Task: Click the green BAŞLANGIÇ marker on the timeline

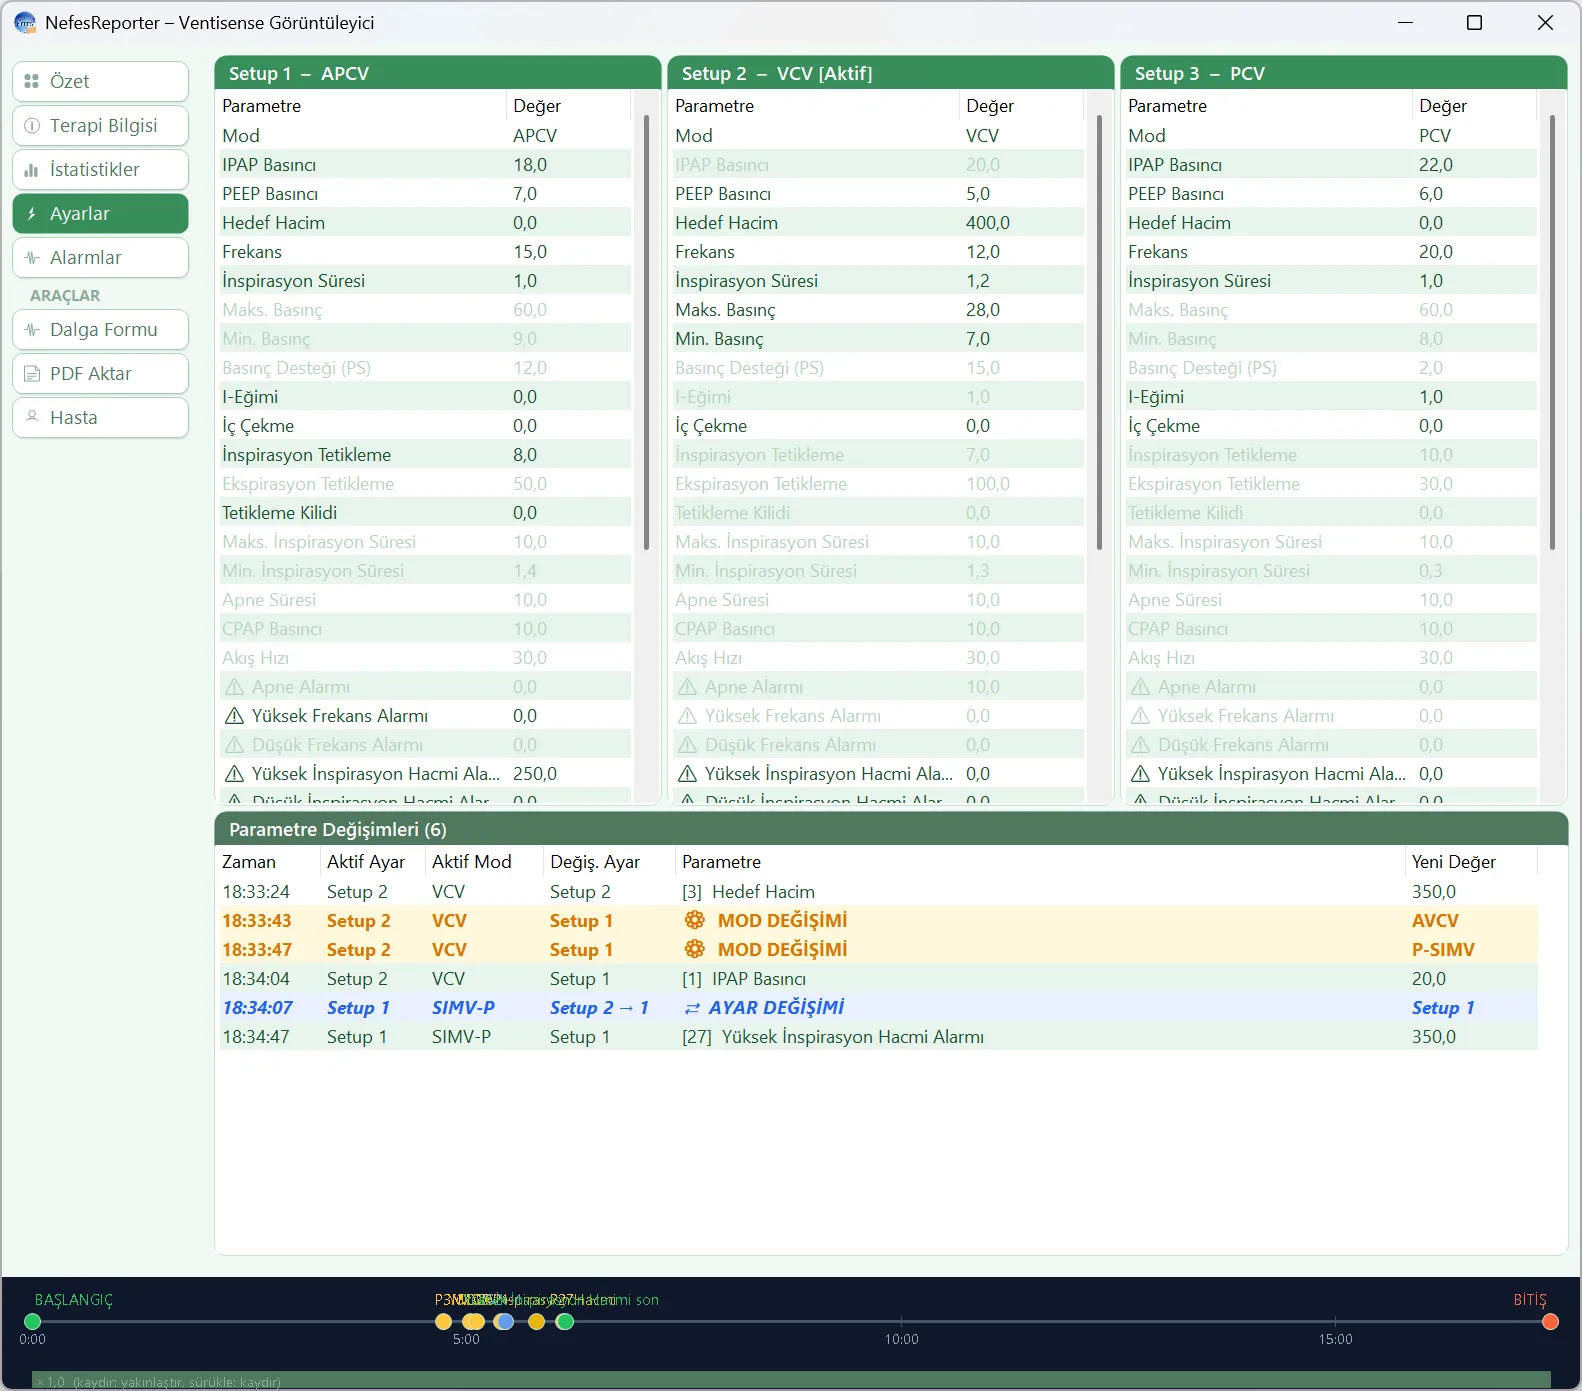Action: pos(32,1322)
